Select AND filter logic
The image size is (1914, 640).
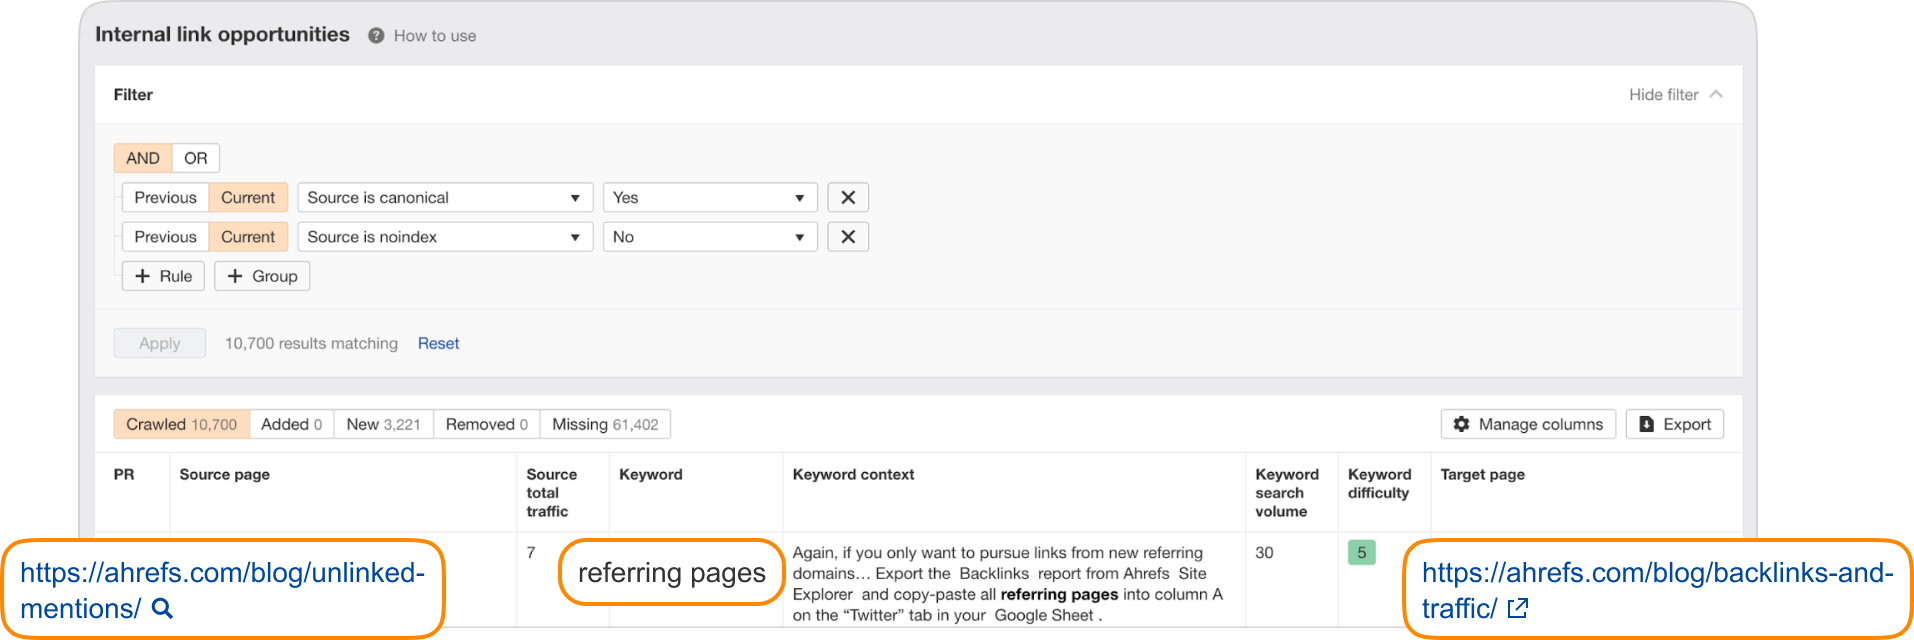point(143,158)
